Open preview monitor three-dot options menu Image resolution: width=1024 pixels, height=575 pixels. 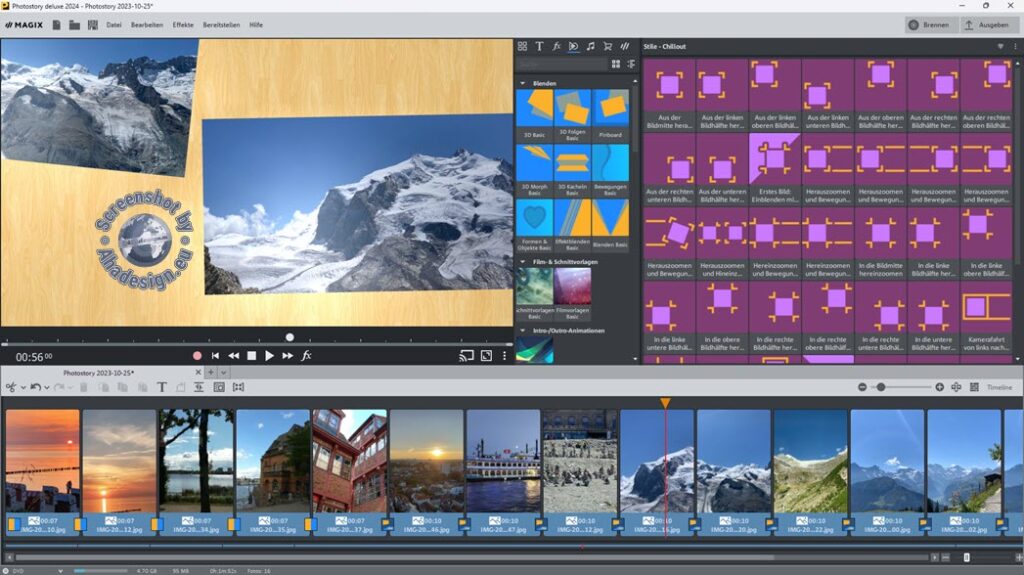504,356
